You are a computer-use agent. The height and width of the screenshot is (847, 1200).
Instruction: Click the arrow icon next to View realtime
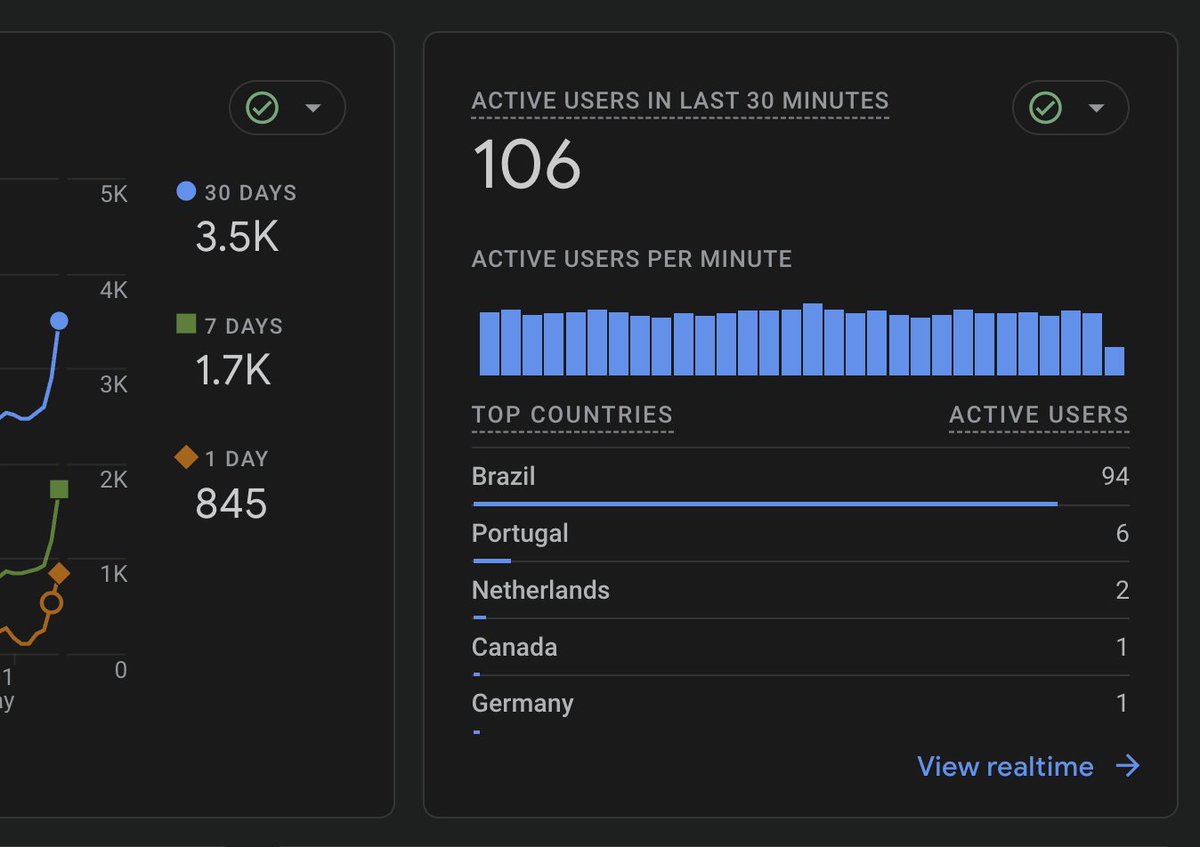(x=1127, y=767)
